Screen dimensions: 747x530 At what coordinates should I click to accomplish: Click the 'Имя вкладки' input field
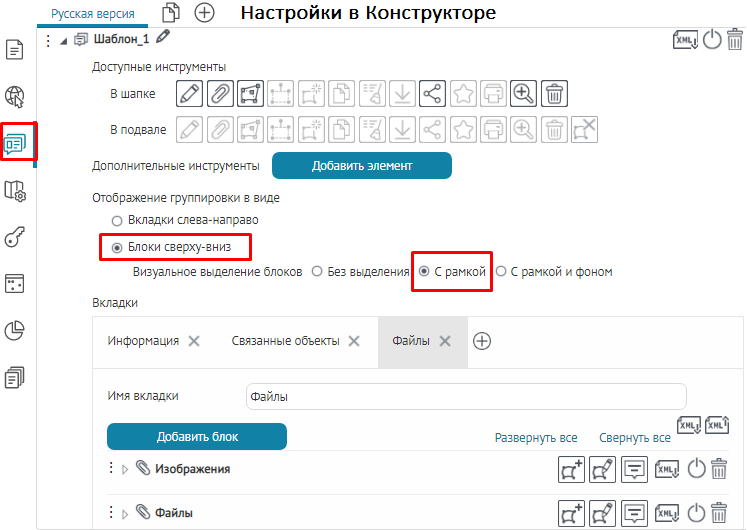point(466,396)
